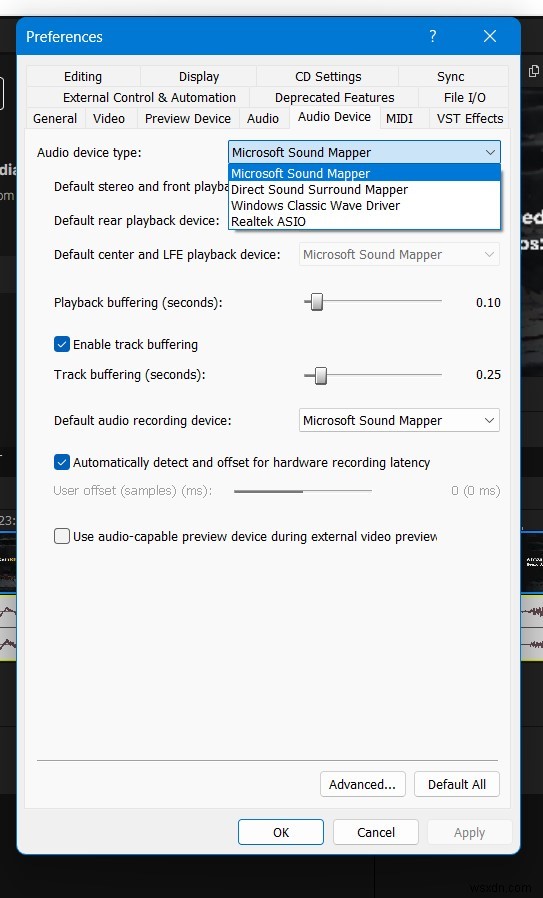Close the Preferences dialog
Screen dimensions: 543x898
(490, 36)
